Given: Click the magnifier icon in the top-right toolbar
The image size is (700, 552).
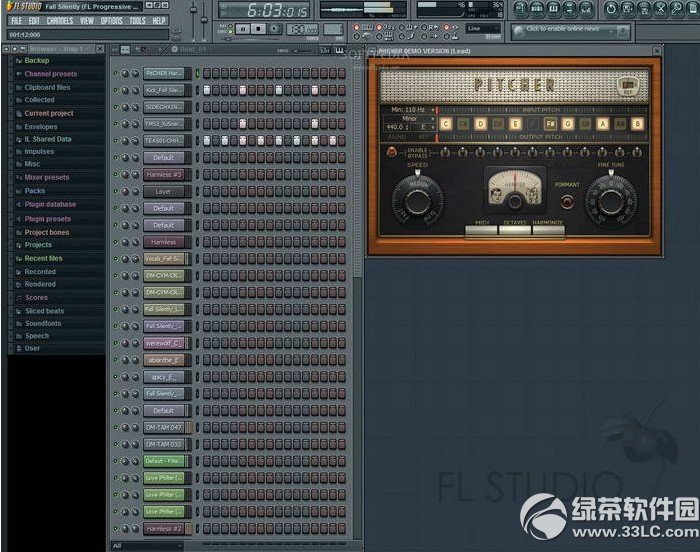Looking at the screenshot, I should 677,8.
